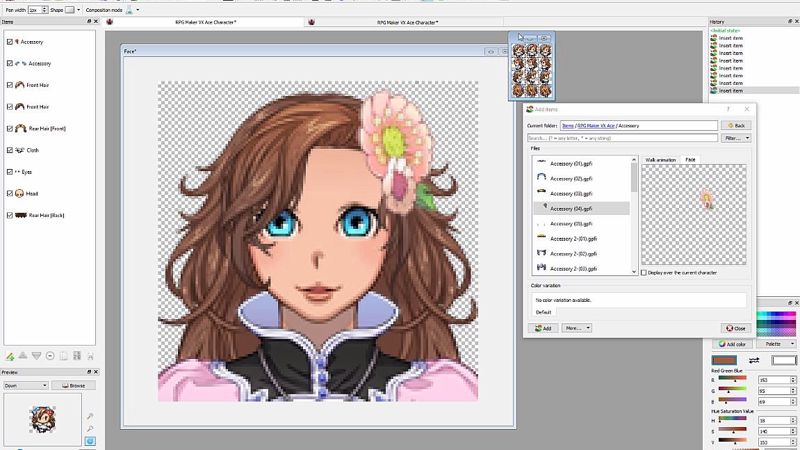Select Accessory 2-(01).gpfi file
Screen dimensions: 800x450
[x=581, y=238]
